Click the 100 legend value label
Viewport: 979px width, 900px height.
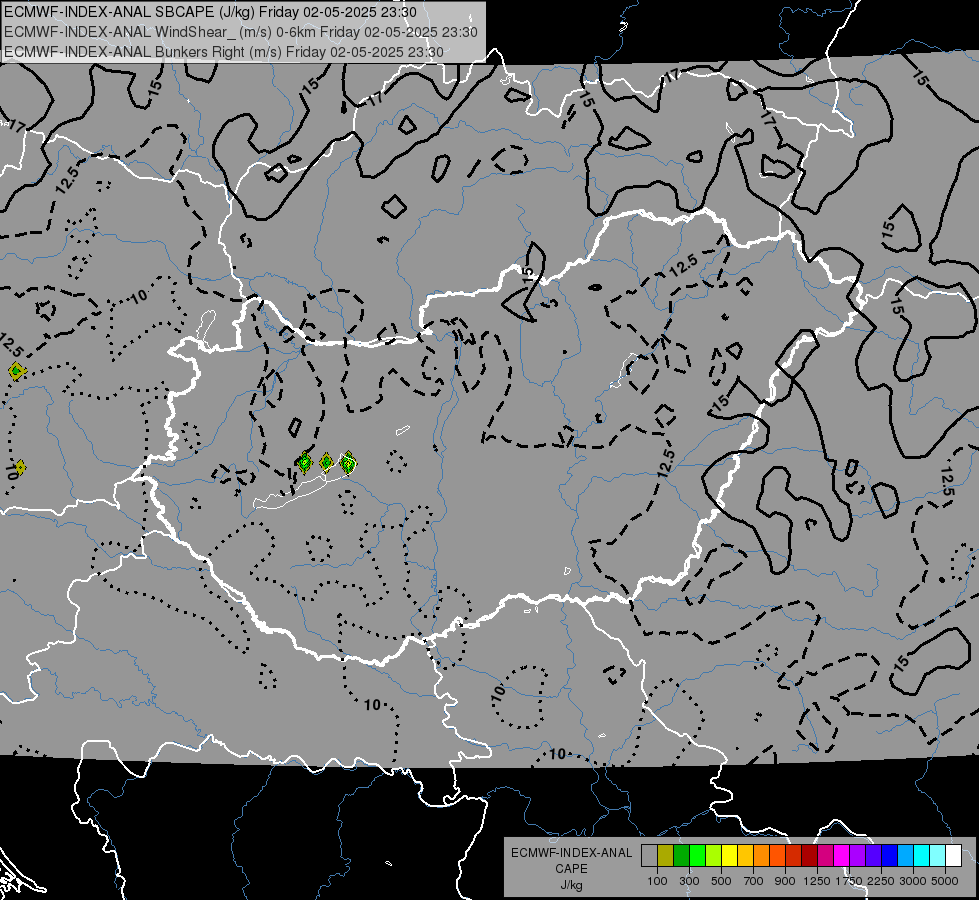[657, 881]
